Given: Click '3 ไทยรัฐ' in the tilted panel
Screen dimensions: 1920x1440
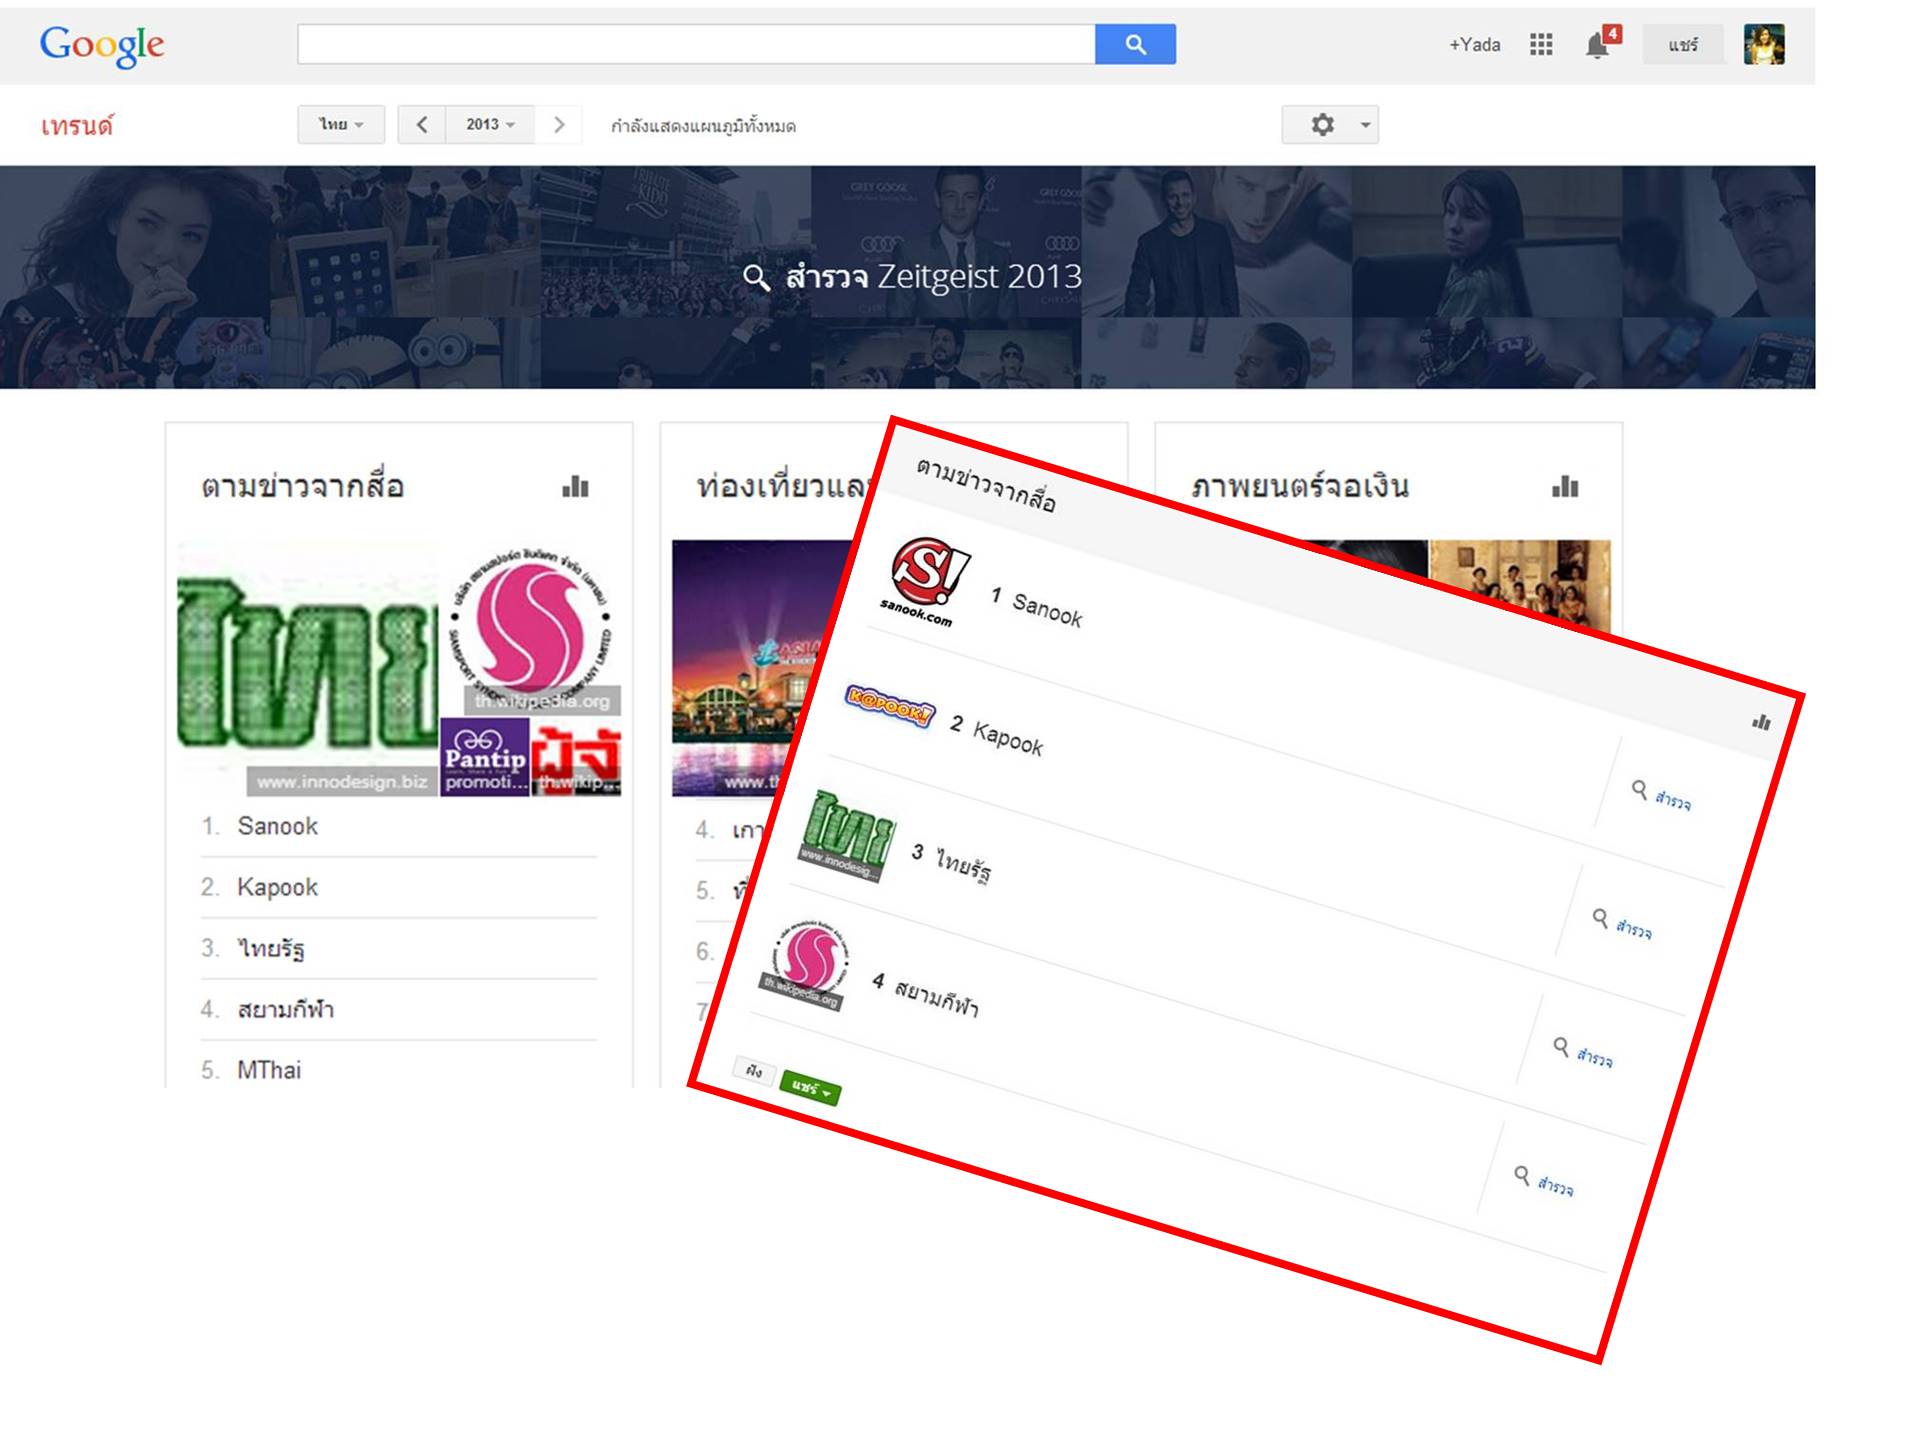Looking at the screenshot, I should coord(952,862).
